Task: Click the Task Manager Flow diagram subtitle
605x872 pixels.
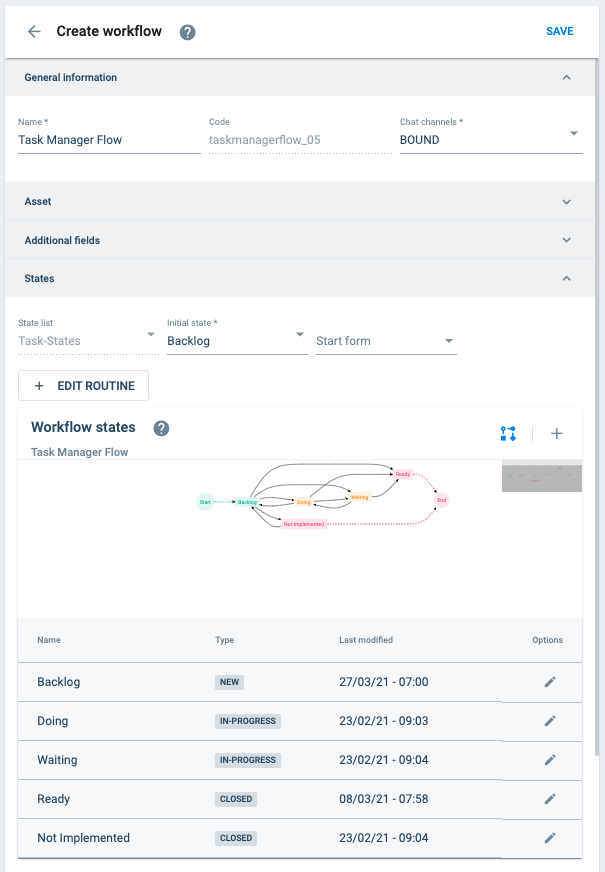Action: [80, 452]
